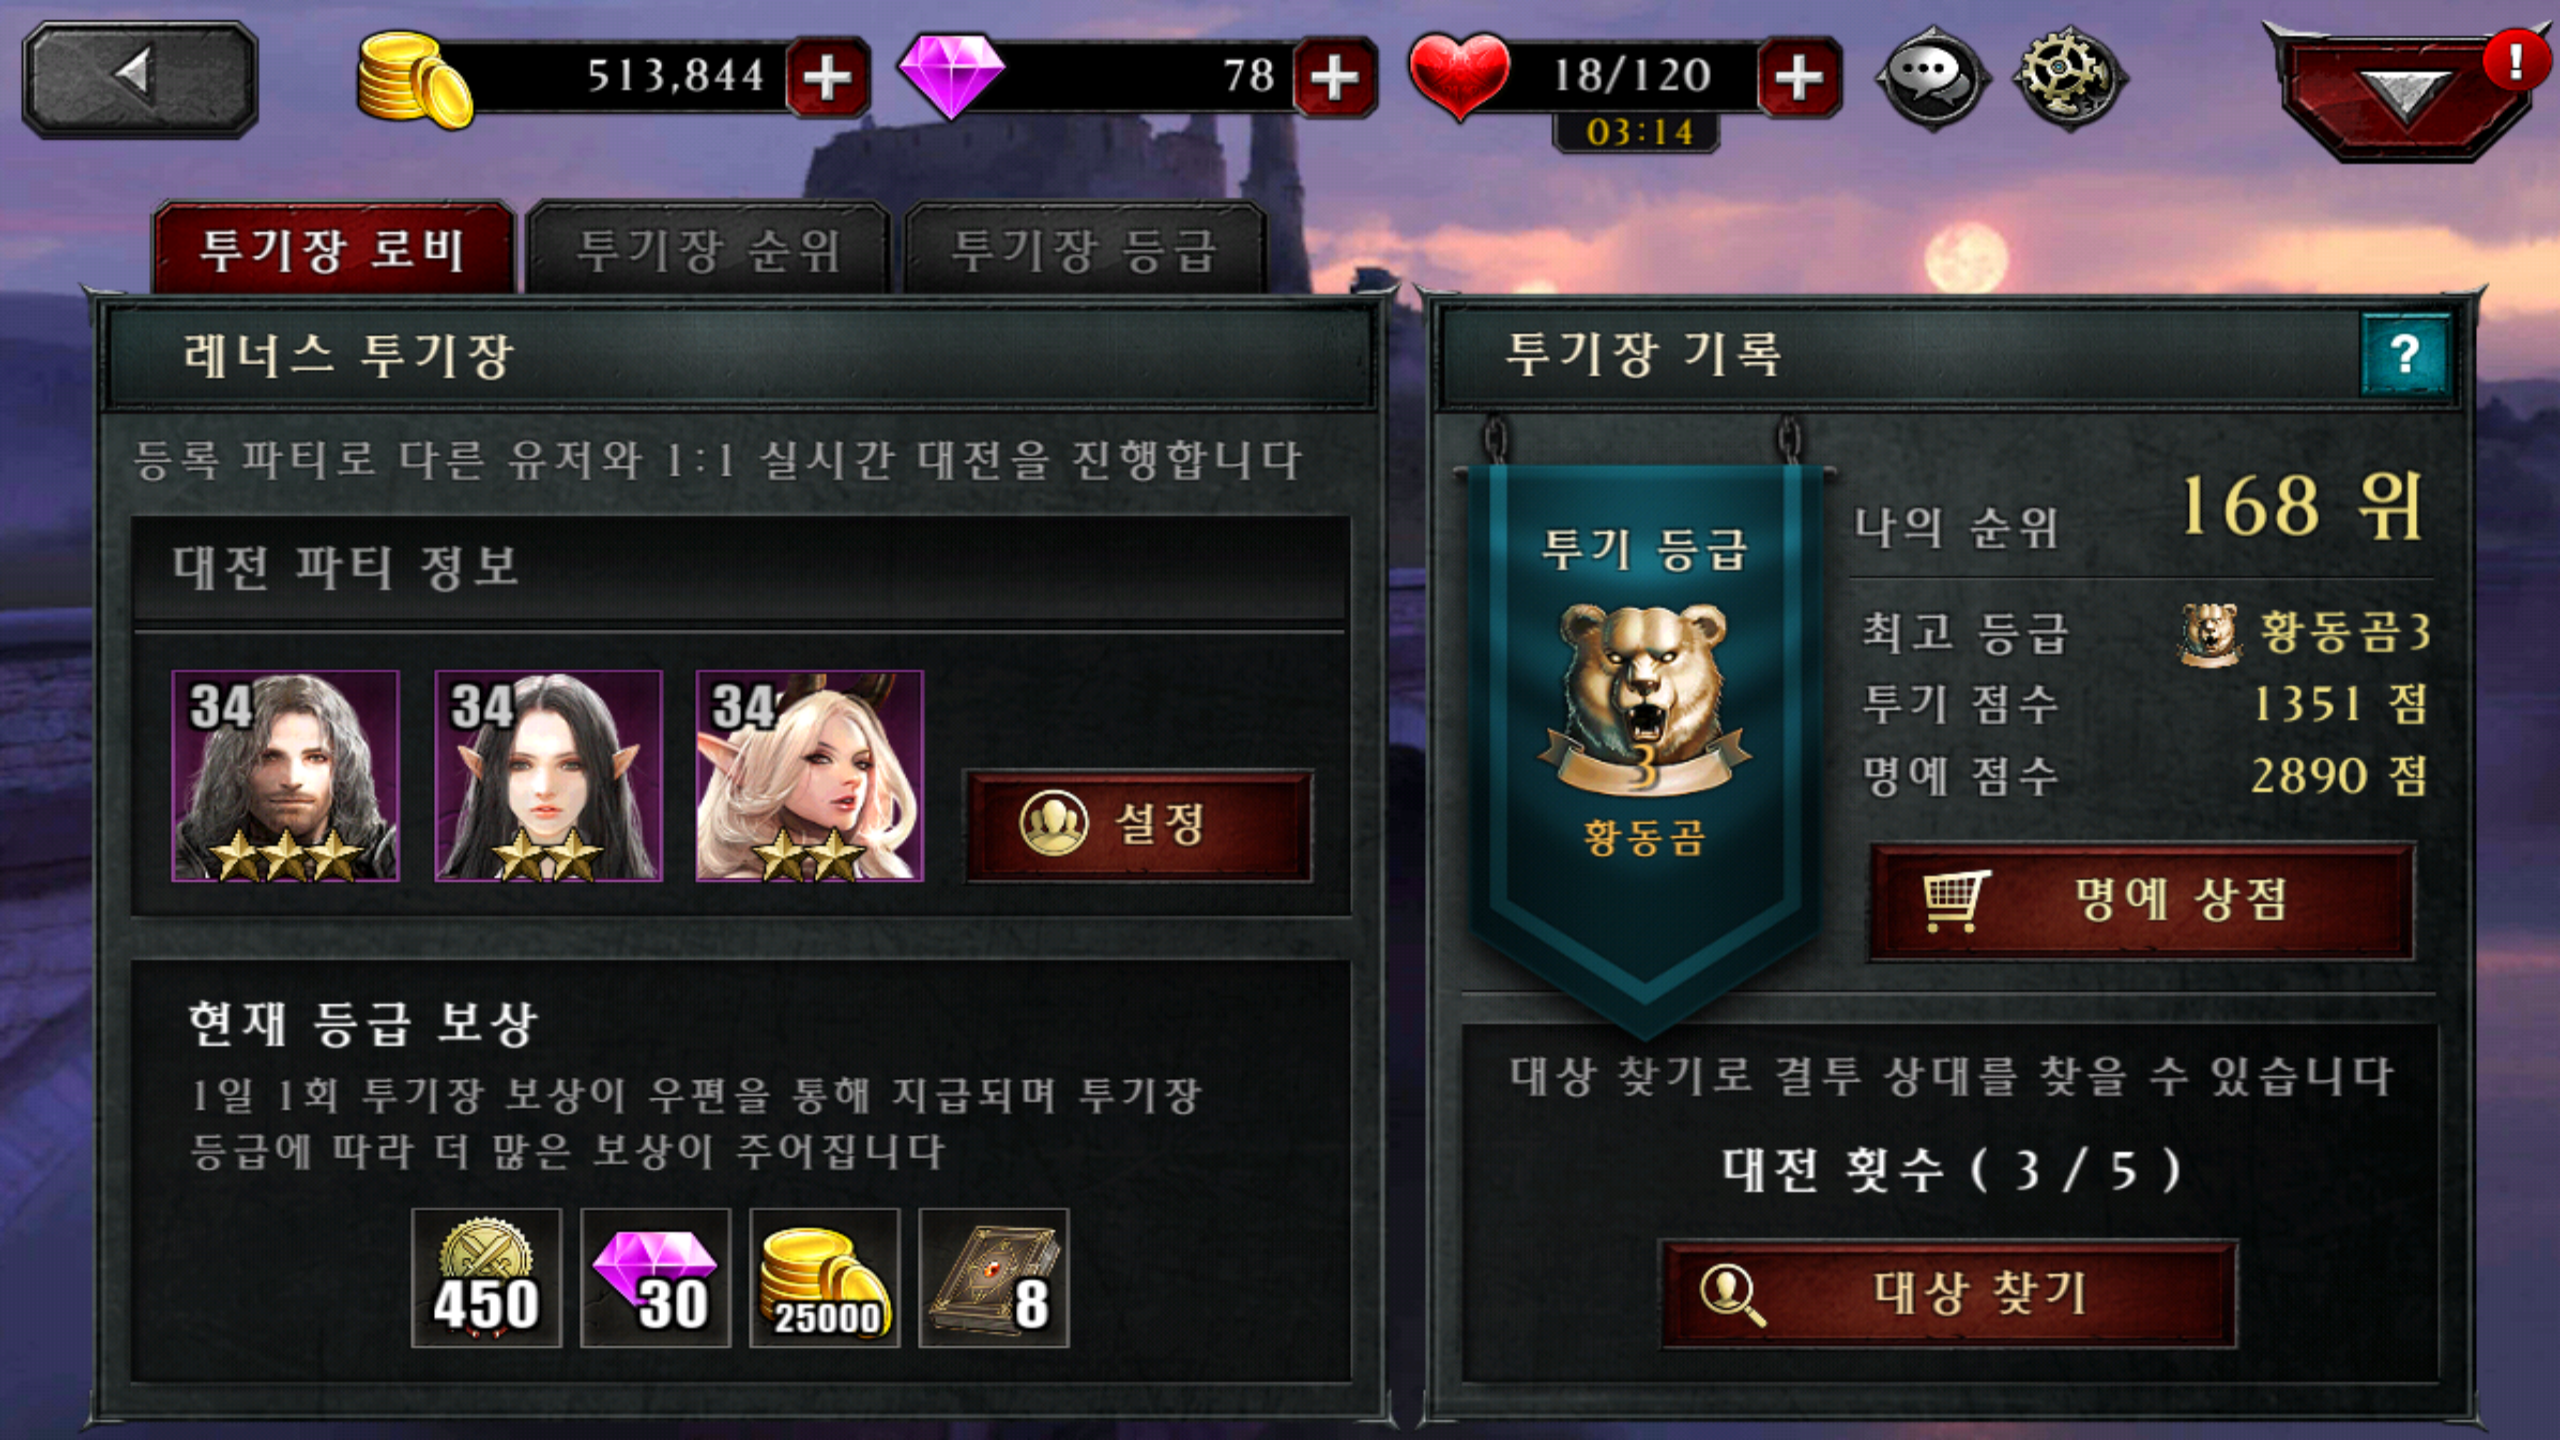This screenshot has width=2560, height=1440.
Task: Expand the red dropdown menu with alert
Action: pyautogui.click(x=2404, y=92)
